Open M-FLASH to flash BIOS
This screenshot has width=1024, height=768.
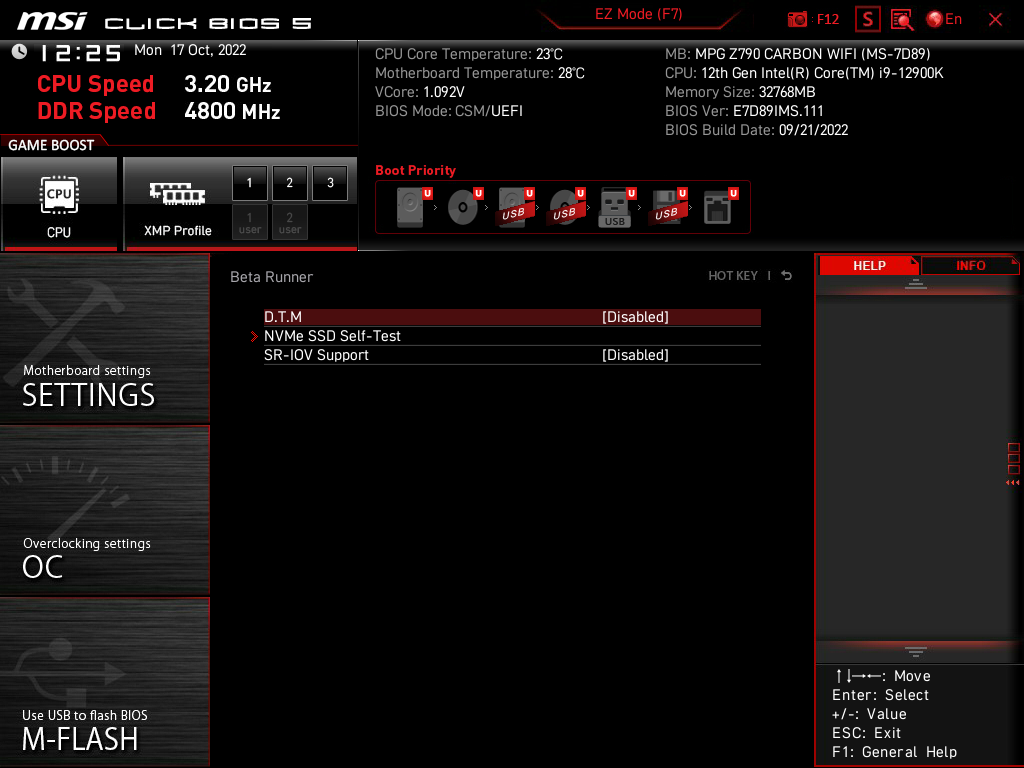[x=105, y=683]
